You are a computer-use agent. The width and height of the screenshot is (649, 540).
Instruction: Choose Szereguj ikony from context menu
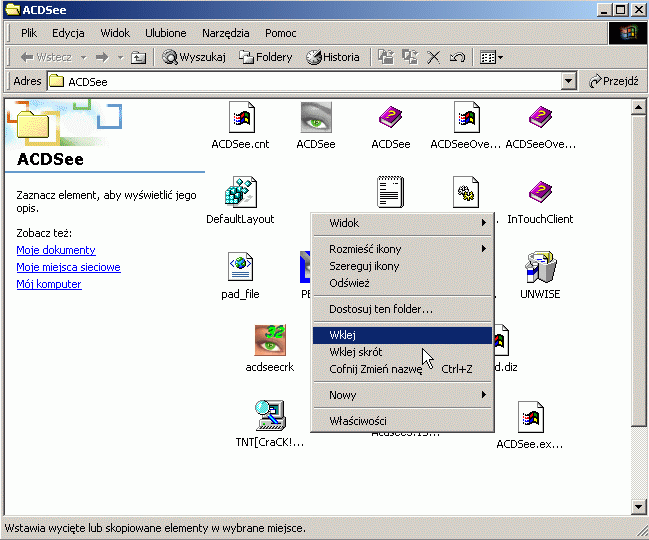[403, 266]
